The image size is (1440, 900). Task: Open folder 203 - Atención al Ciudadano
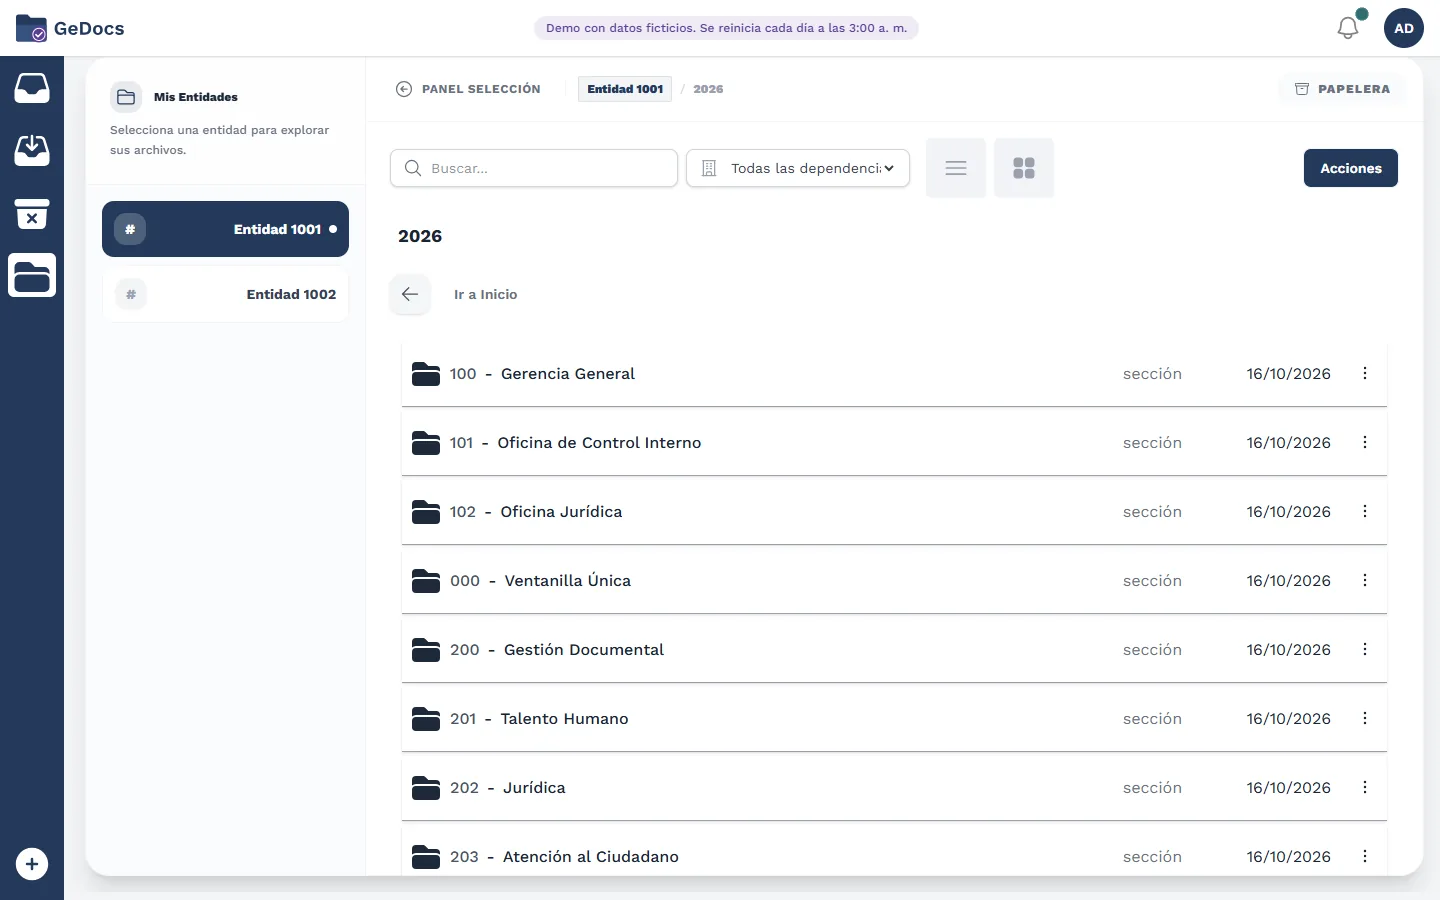[894, 852]
